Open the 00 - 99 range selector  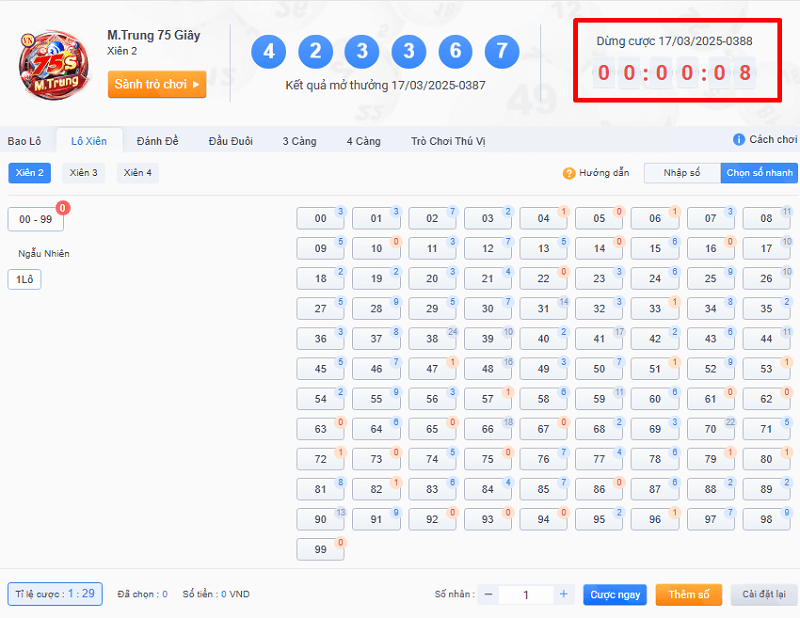pyautogui.click(x=35, y=218)
